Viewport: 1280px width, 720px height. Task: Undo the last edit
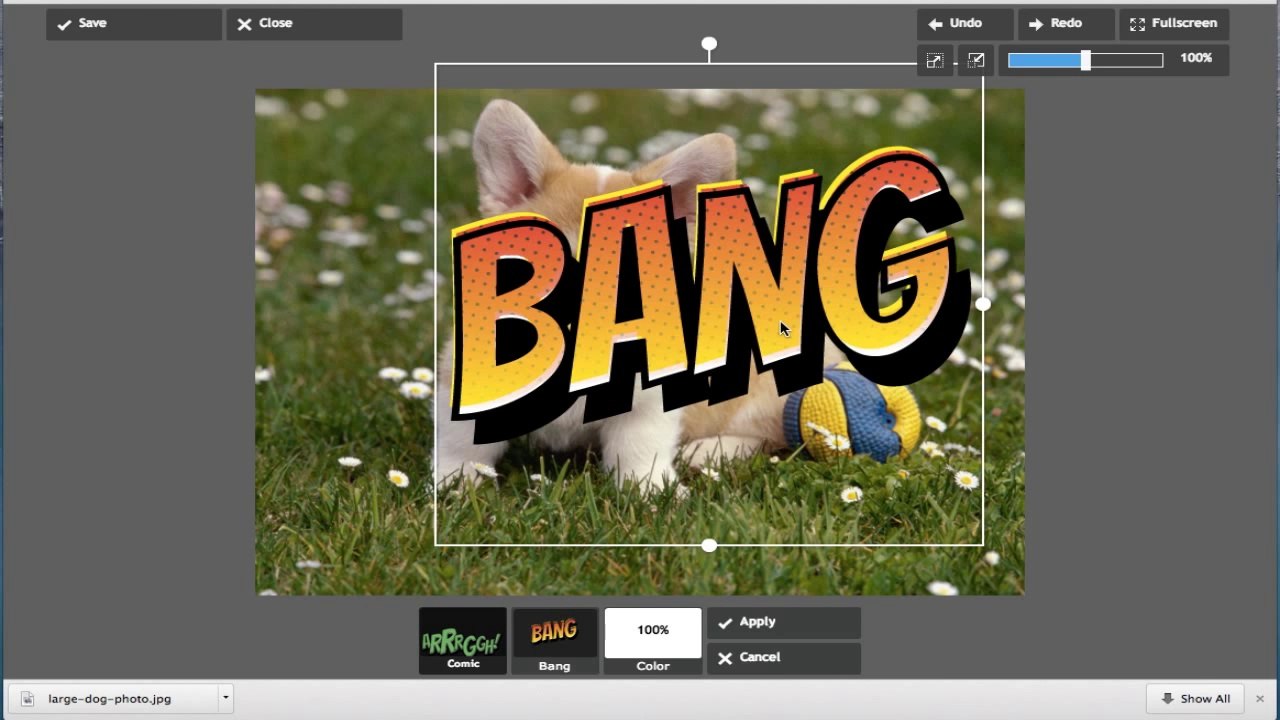click(965, 24)
